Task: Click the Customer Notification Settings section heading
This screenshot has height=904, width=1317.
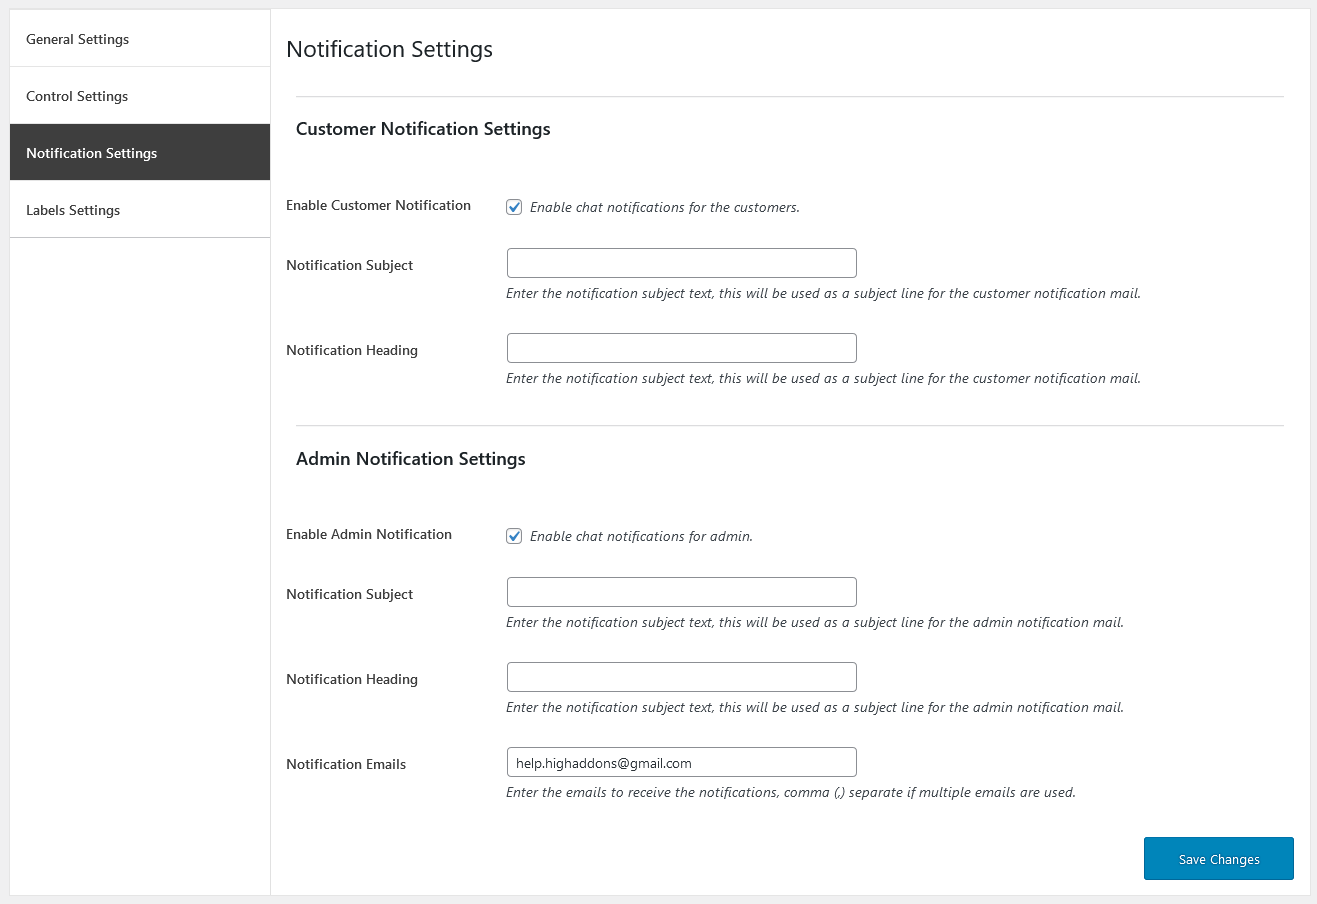Action: click(x=423, y=129)
